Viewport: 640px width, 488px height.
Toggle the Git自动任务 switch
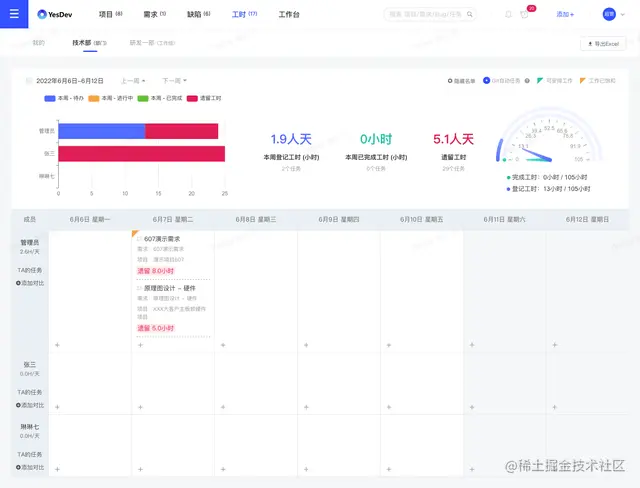click(x=486, y=80)
